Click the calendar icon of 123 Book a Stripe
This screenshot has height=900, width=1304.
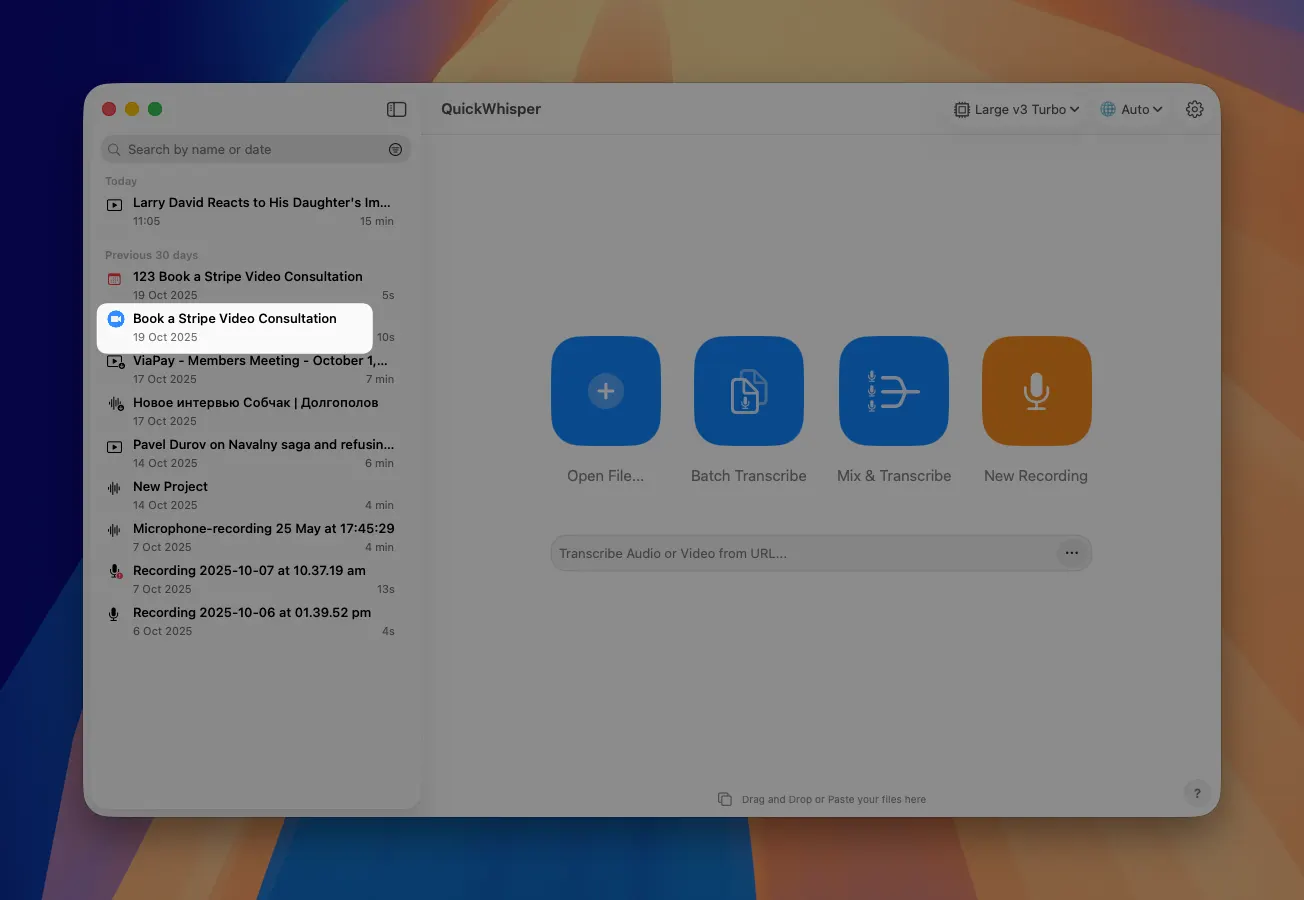[x=115, y=279]
